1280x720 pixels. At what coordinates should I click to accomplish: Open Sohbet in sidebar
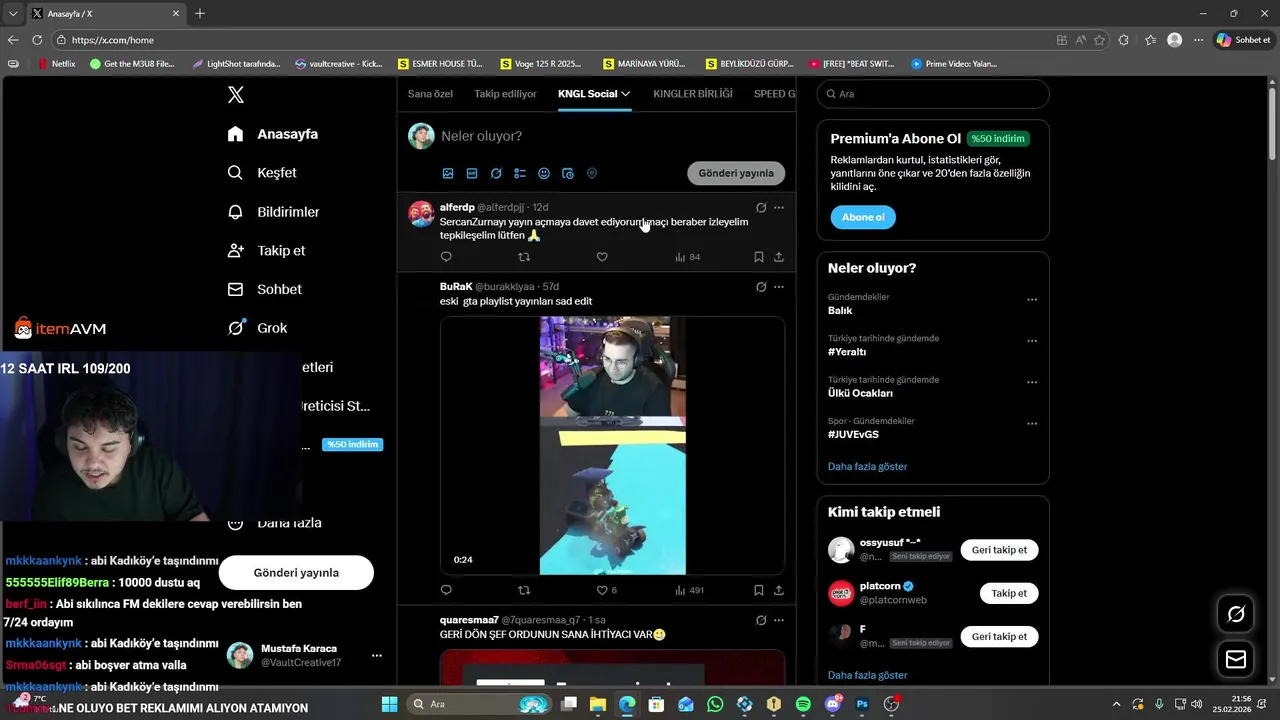point(265,289)
